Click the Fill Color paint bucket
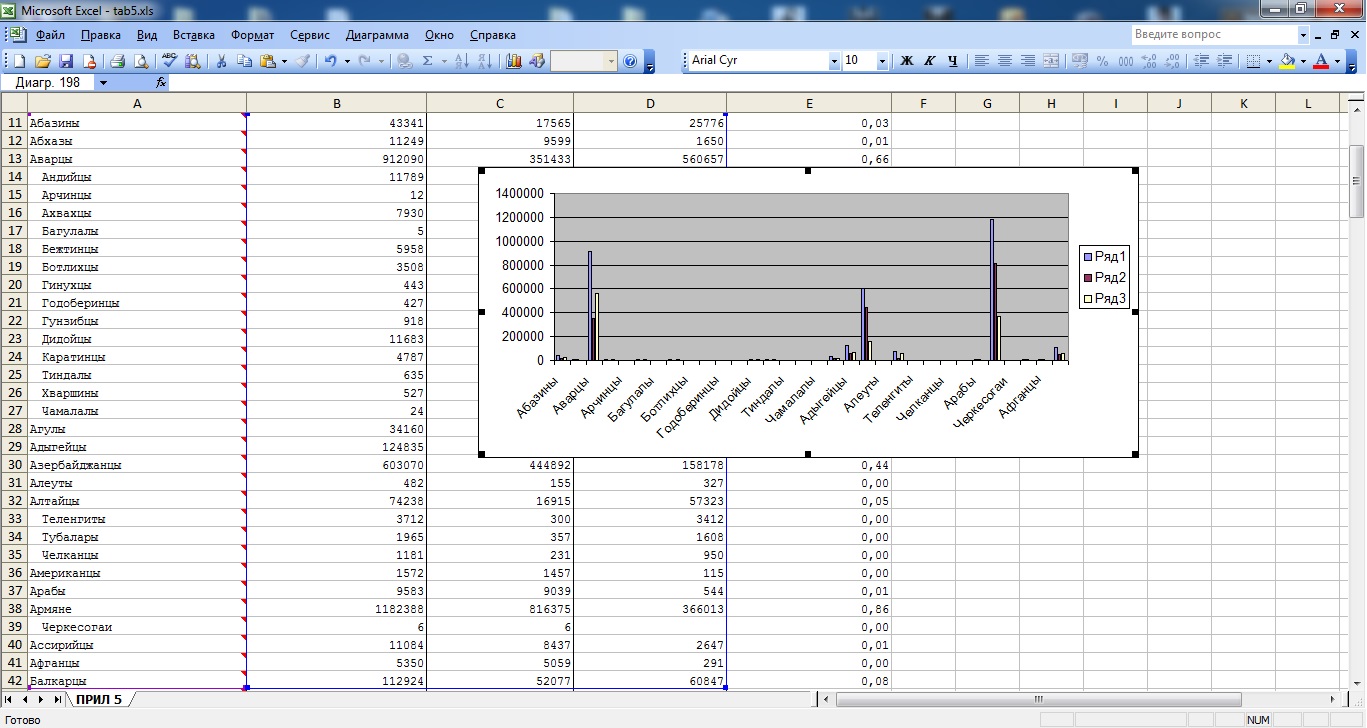Image resolution: width=1367 pixels, height=728 pixels. [x=1287, y=61]
